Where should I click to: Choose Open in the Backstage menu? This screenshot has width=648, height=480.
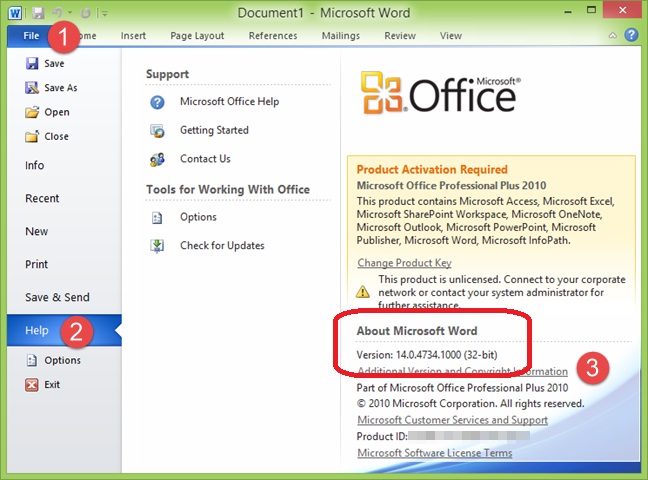tap(57, 112)
